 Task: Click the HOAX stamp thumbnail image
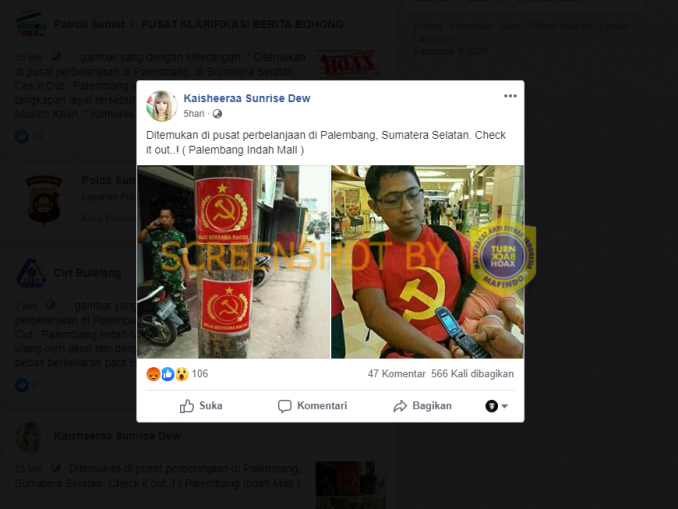point(350,64)
